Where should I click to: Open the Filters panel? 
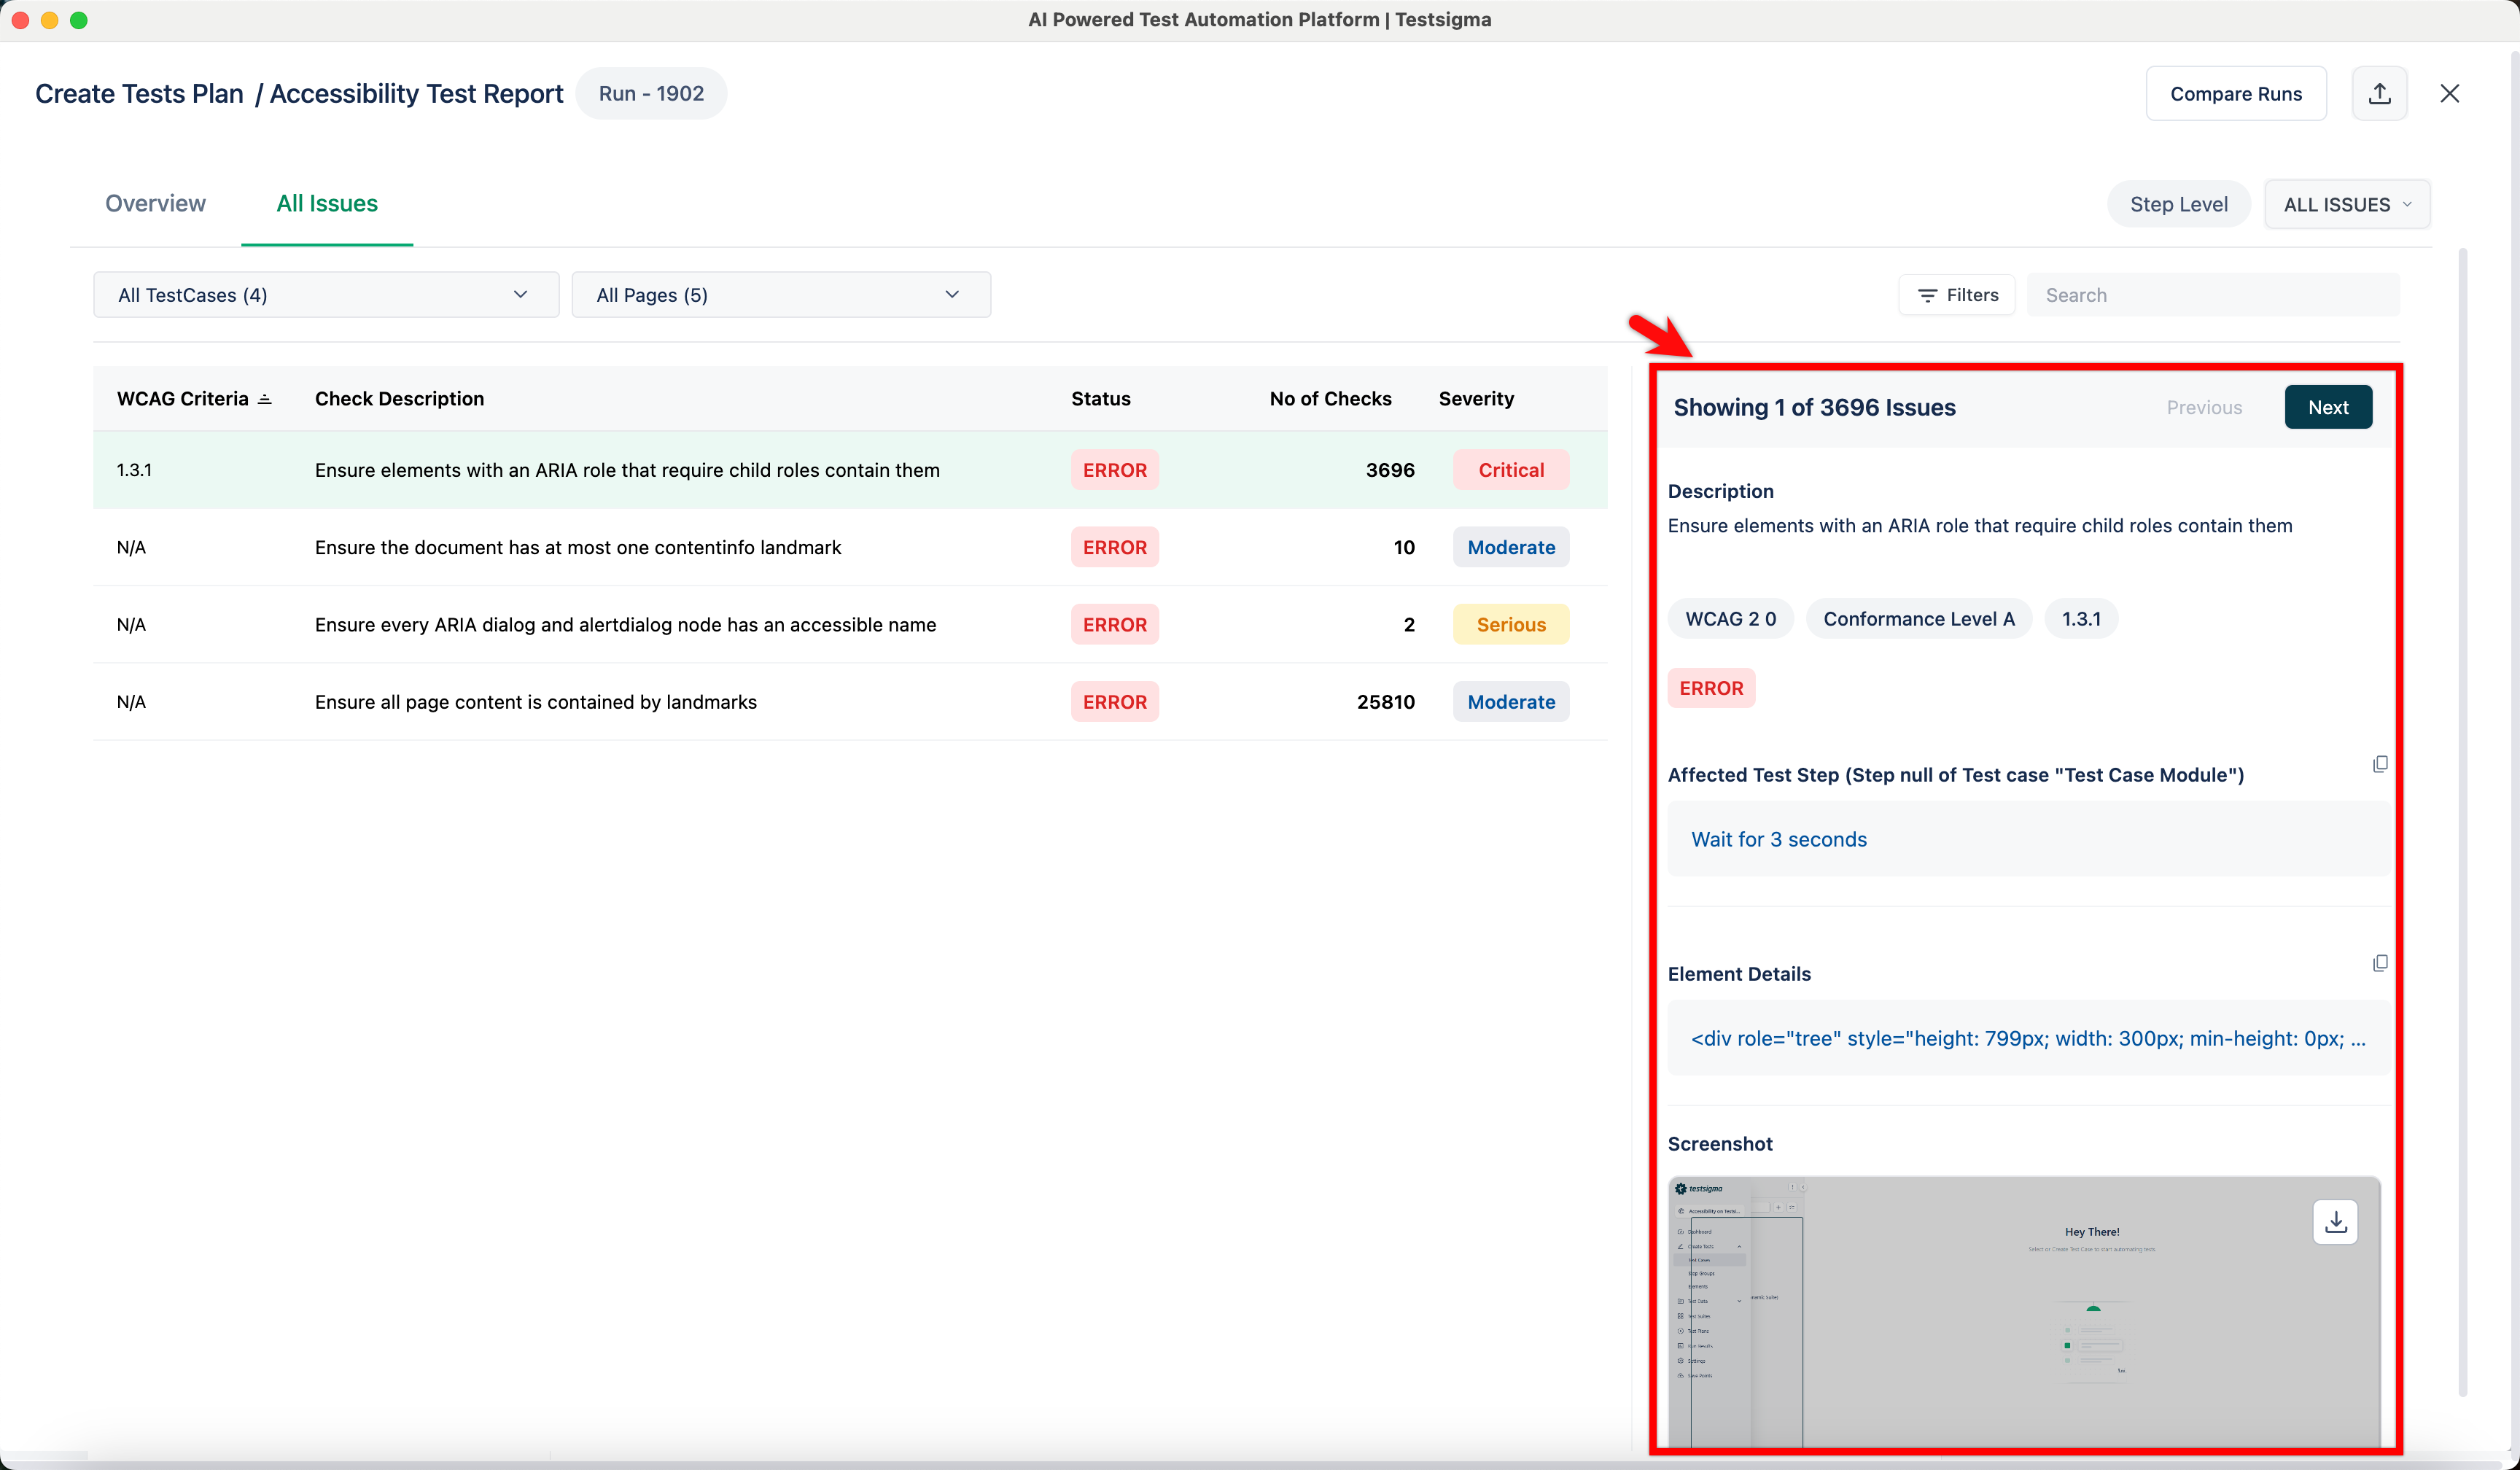[x=1957, y=295]
